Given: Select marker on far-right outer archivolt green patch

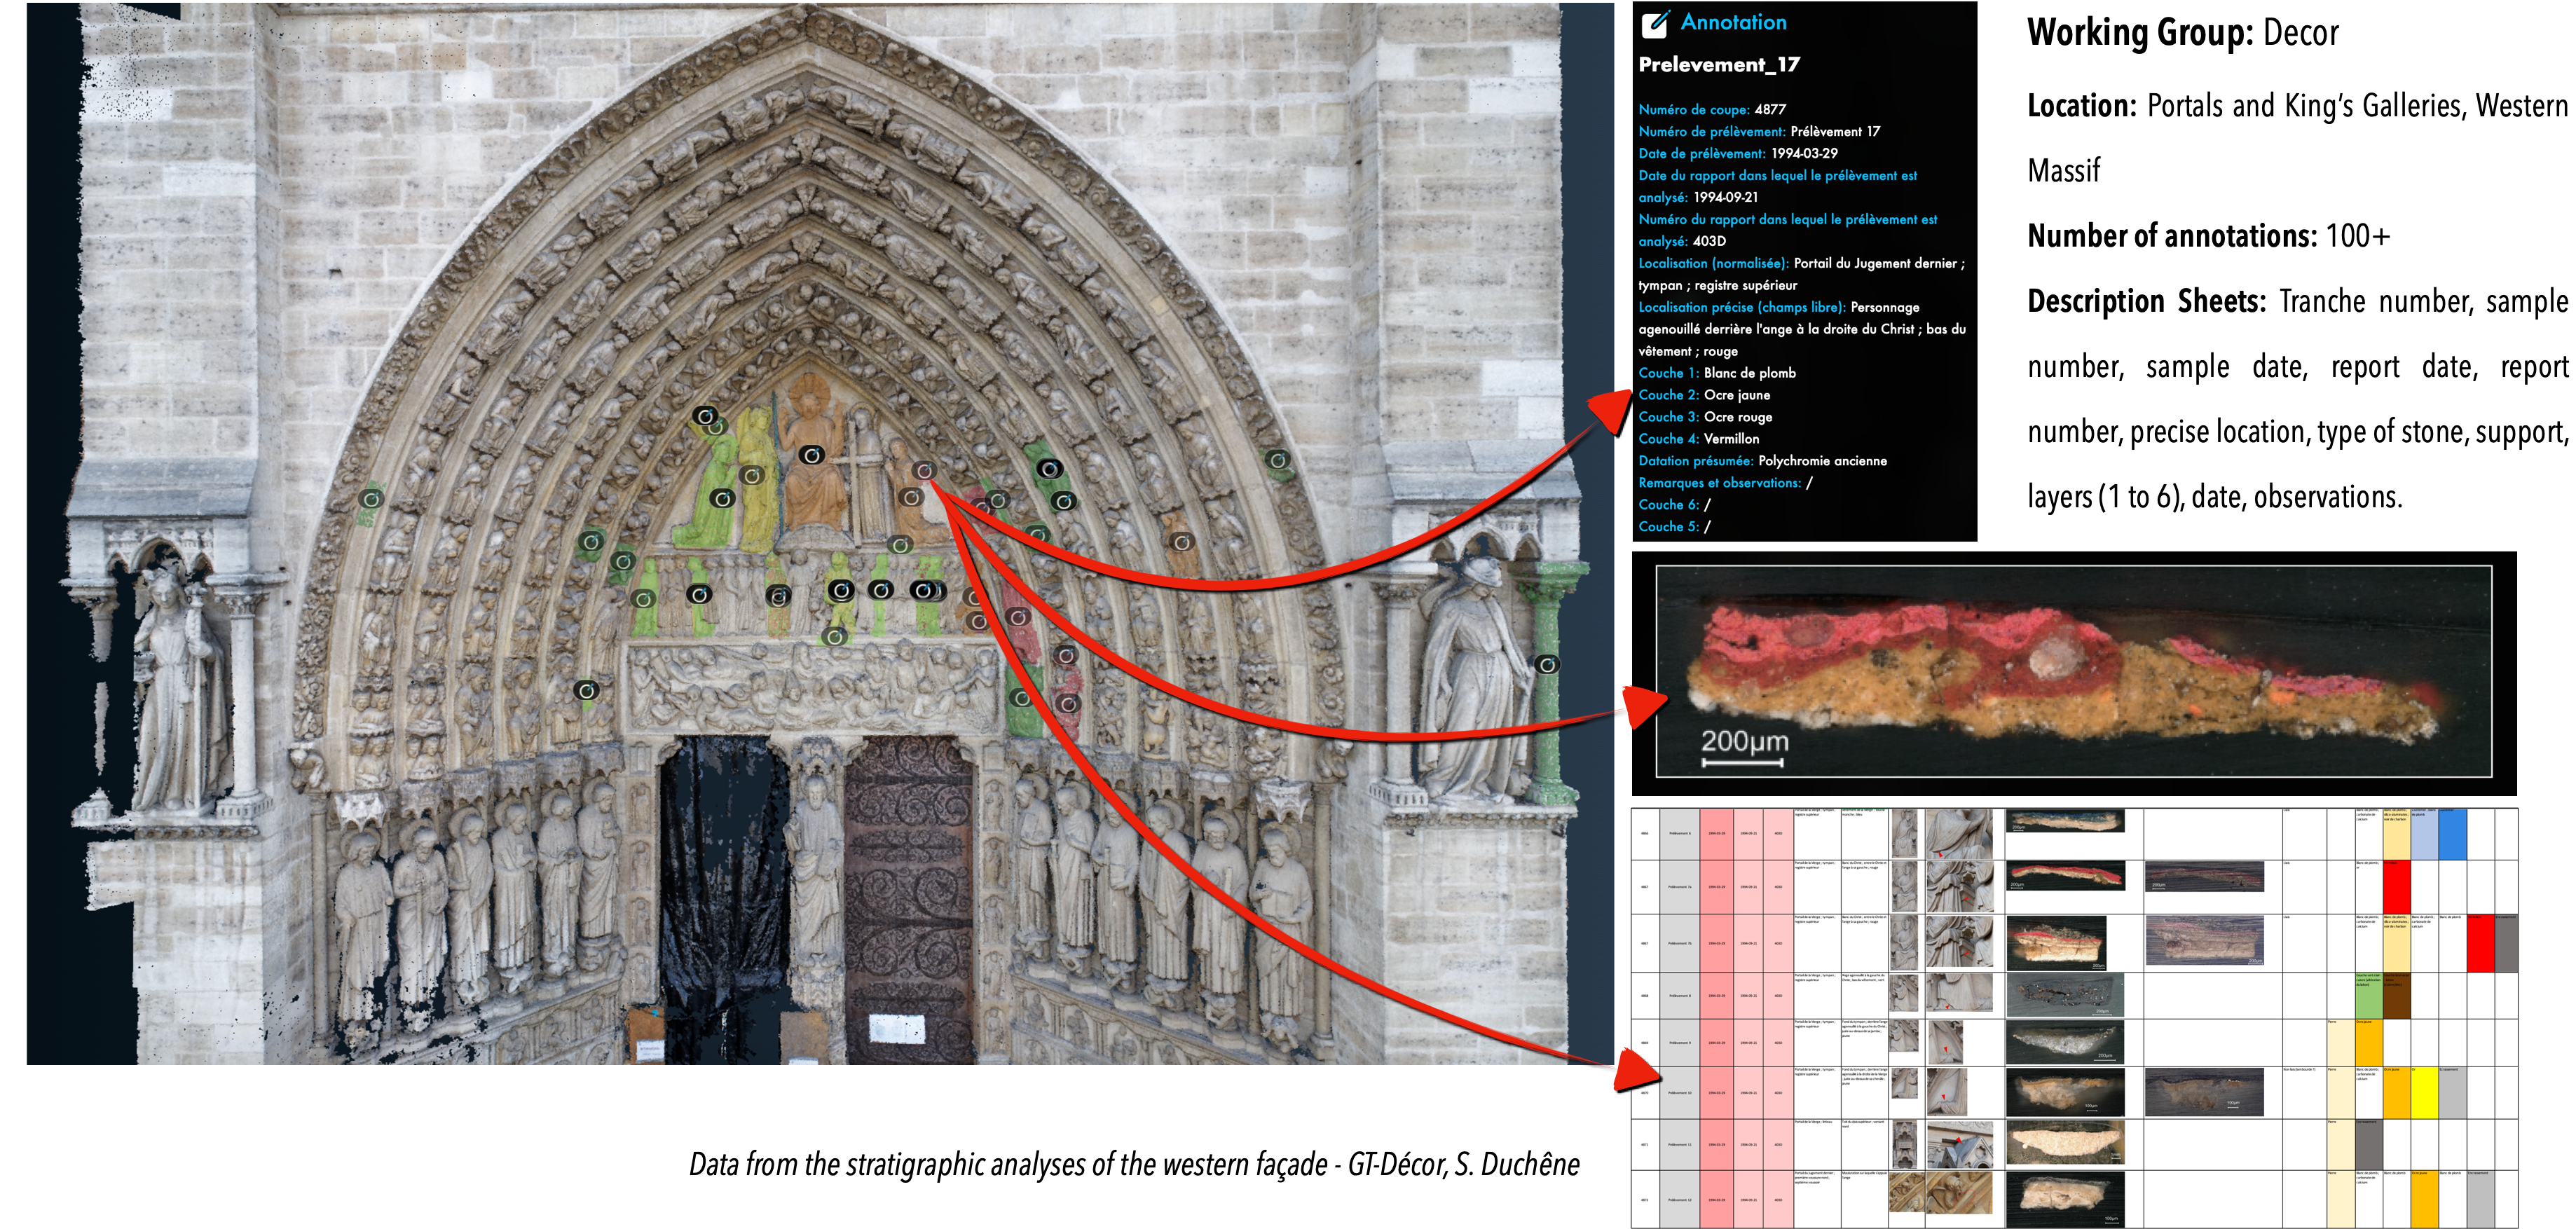Looking at the screenshot, I should pyautogui.click(x=1277, y=460).
